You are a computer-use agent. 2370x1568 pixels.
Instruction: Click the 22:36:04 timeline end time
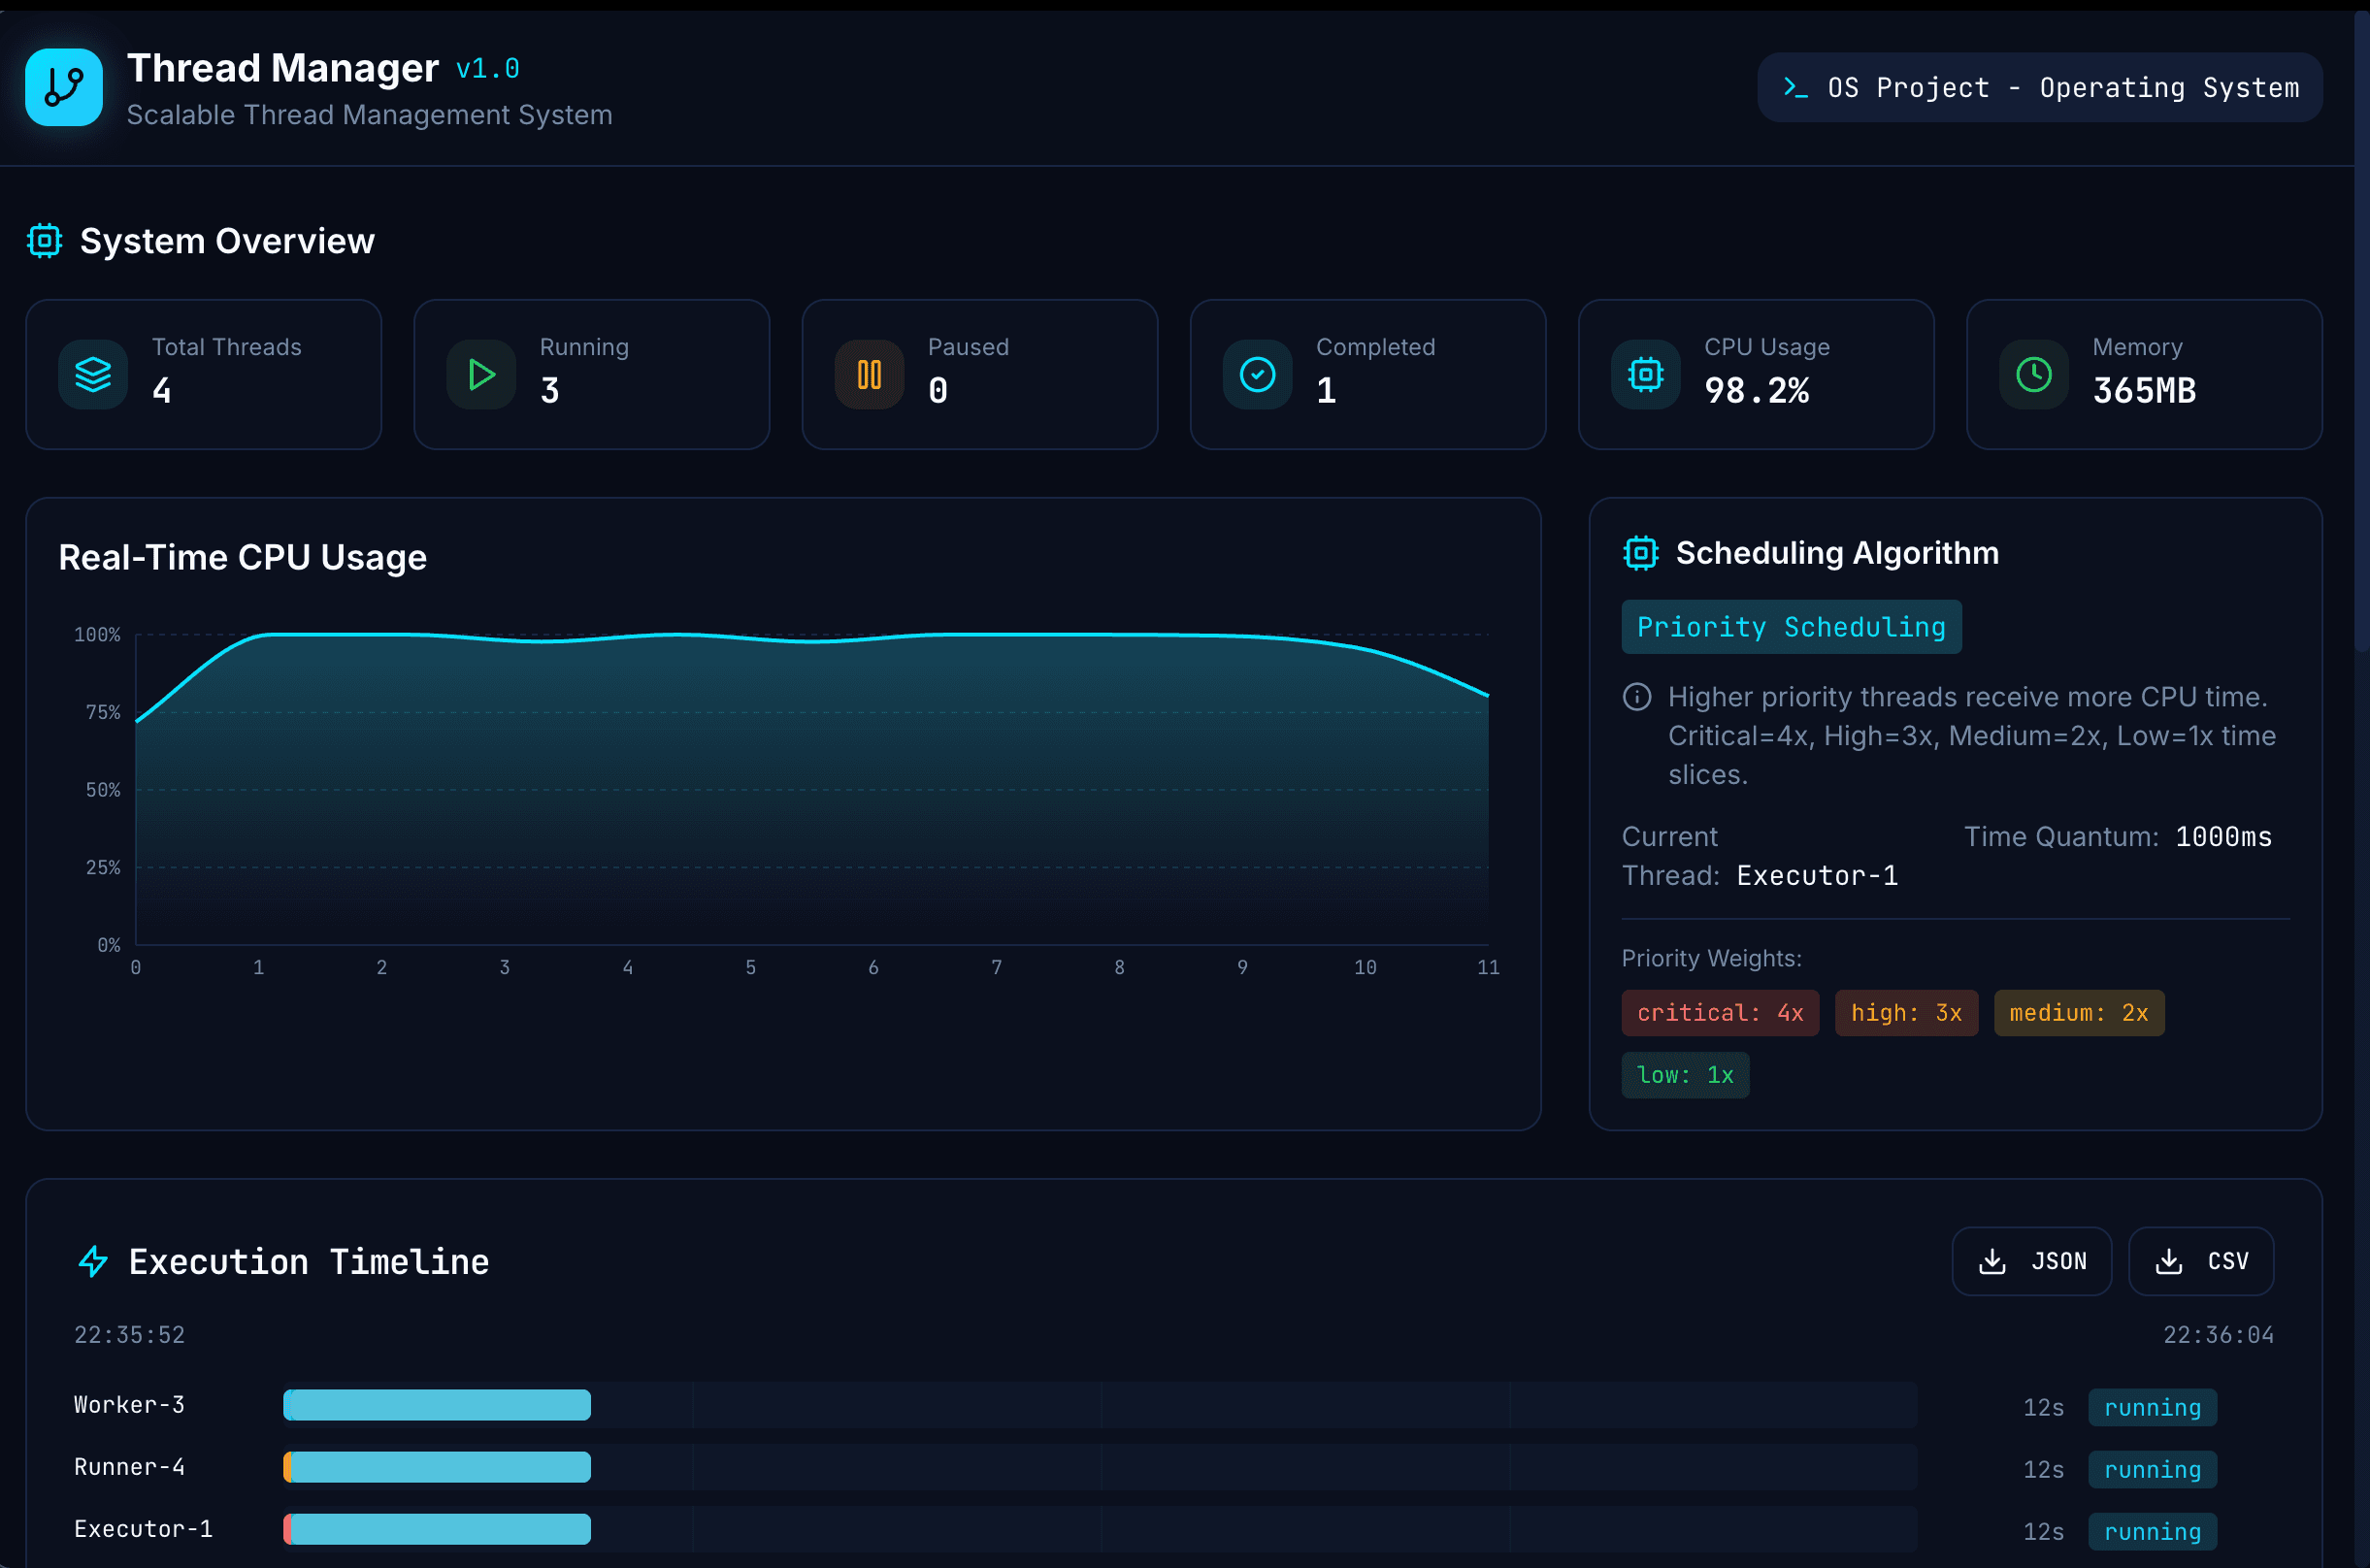(x=2217, y=1335)
